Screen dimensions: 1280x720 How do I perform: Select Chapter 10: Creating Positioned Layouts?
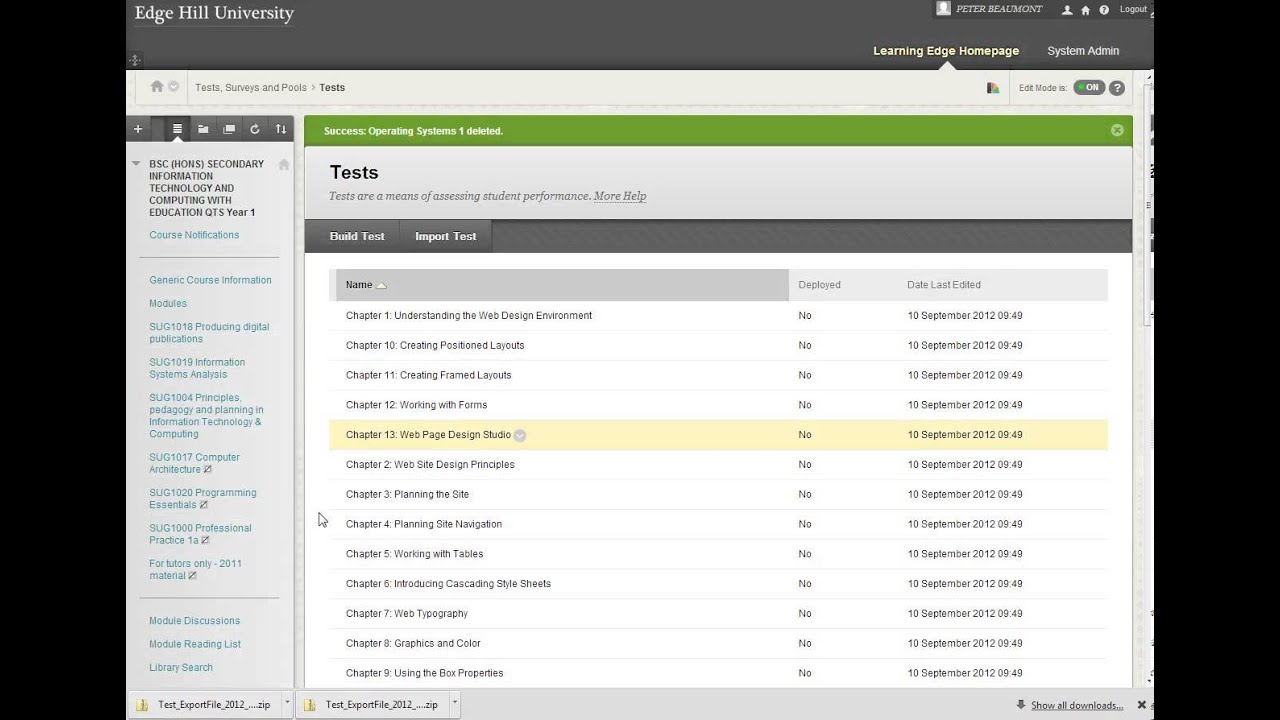click(435, 345)
